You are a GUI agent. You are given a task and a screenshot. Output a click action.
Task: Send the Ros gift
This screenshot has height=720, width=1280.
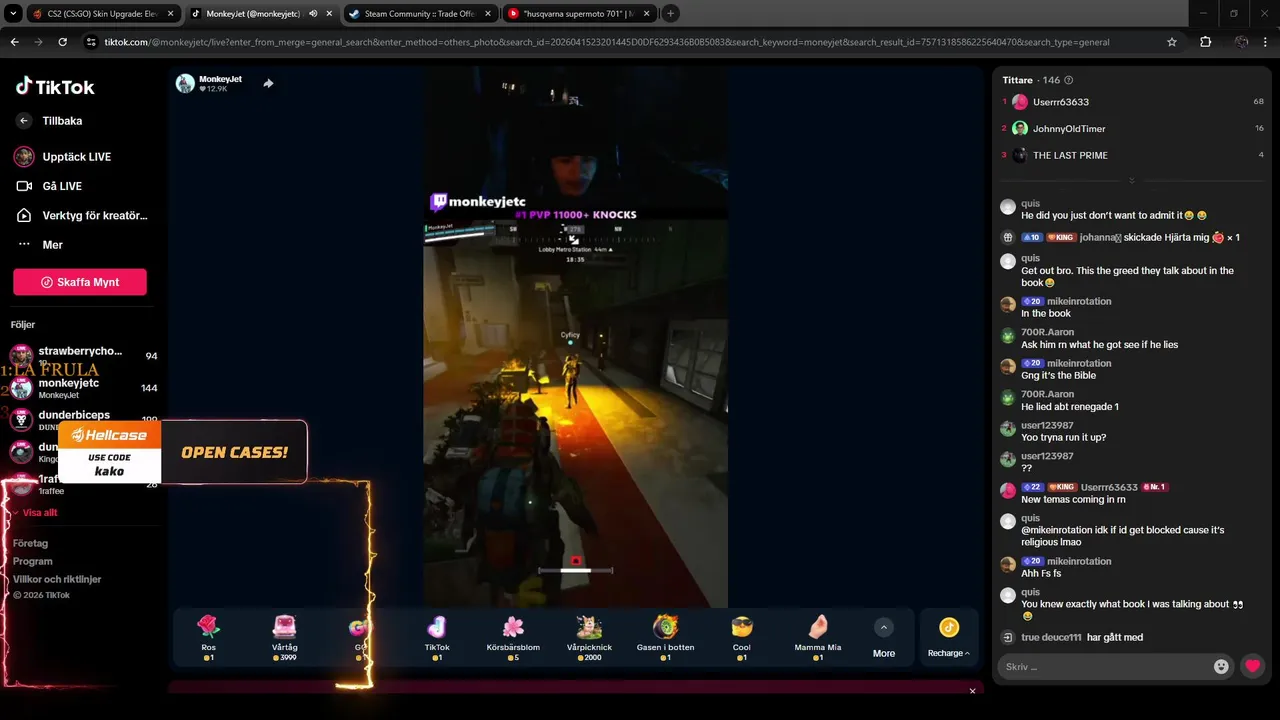click(x=208, y=637)
